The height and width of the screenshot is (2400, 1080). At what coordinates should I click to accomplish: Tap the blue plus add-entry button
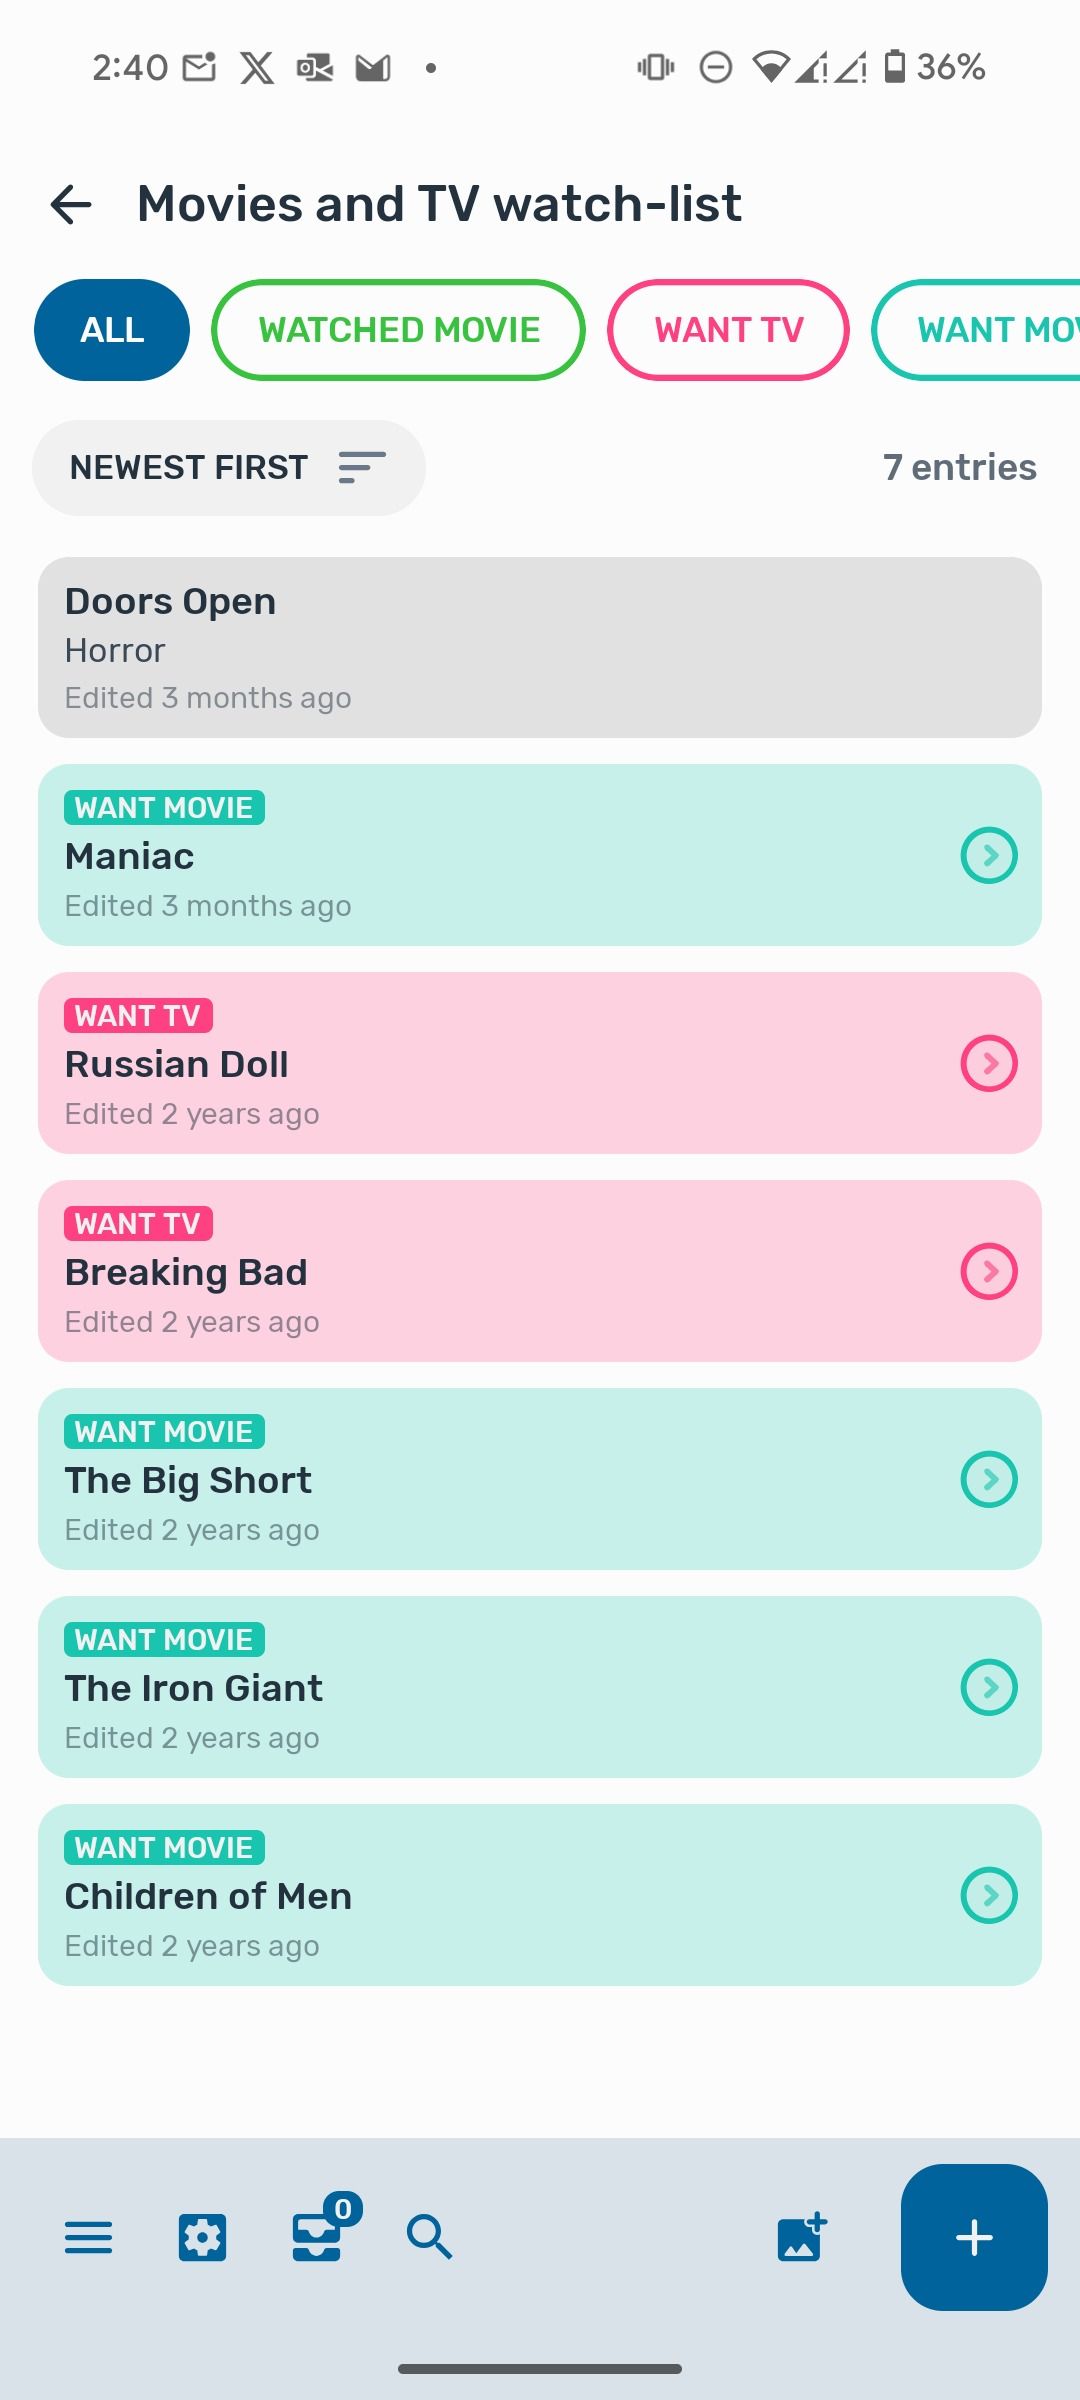(x=974, y=2237)
